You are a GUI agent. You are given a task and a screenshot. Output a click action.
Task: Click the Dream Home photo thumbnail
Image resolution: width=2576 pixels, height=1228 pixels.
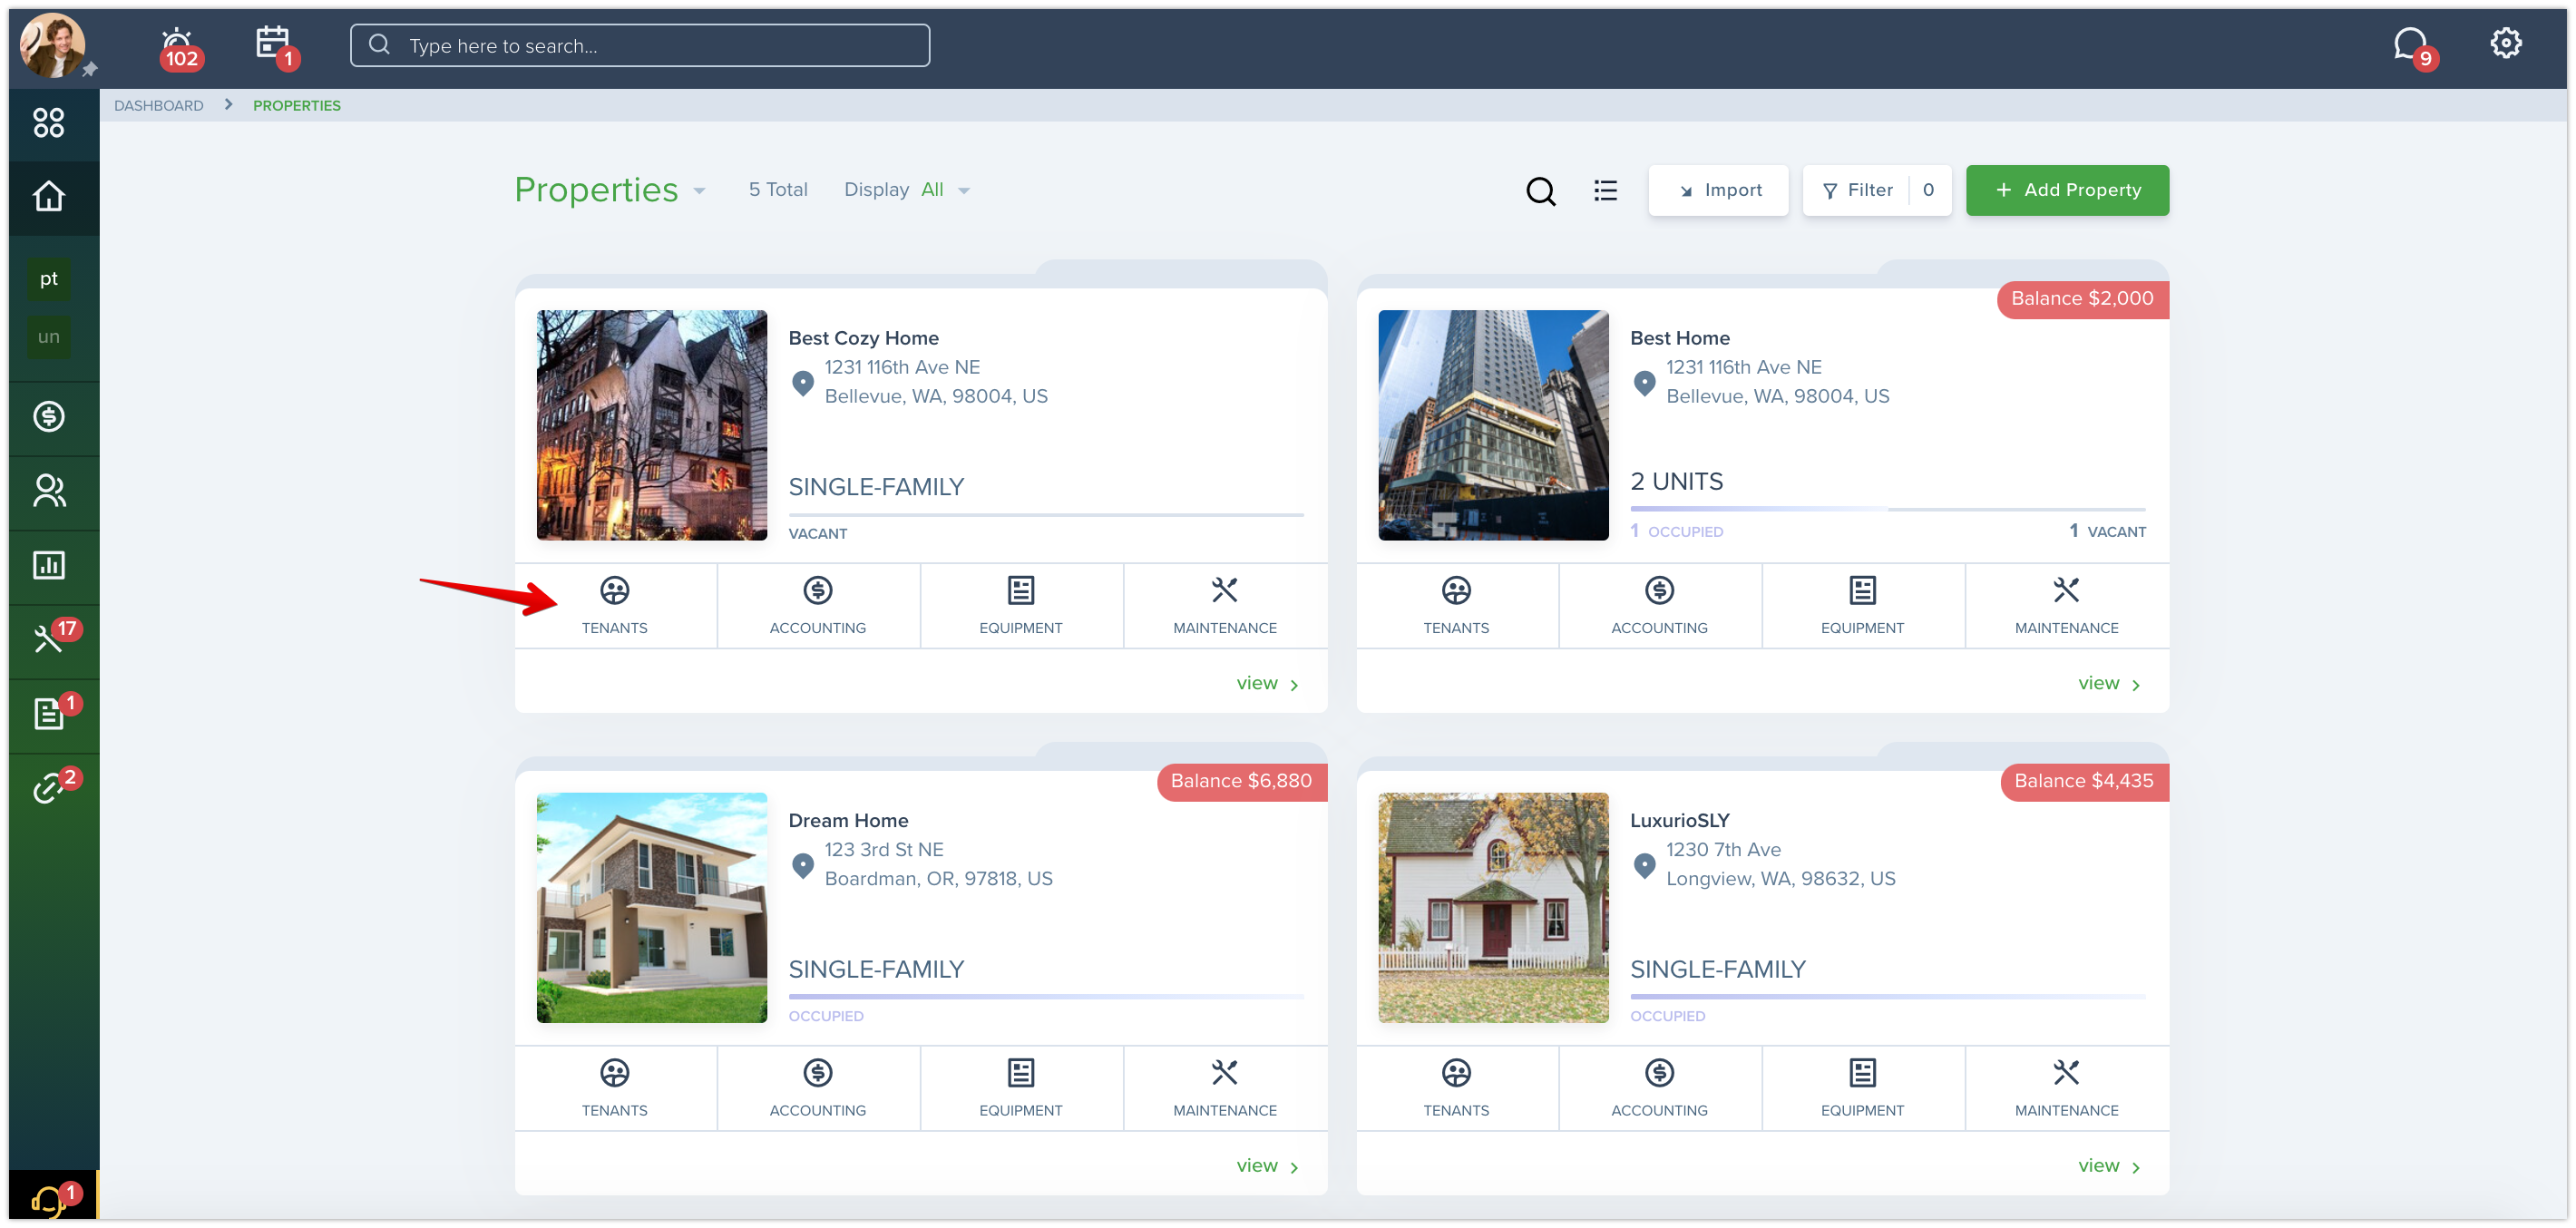pos(652,908)
